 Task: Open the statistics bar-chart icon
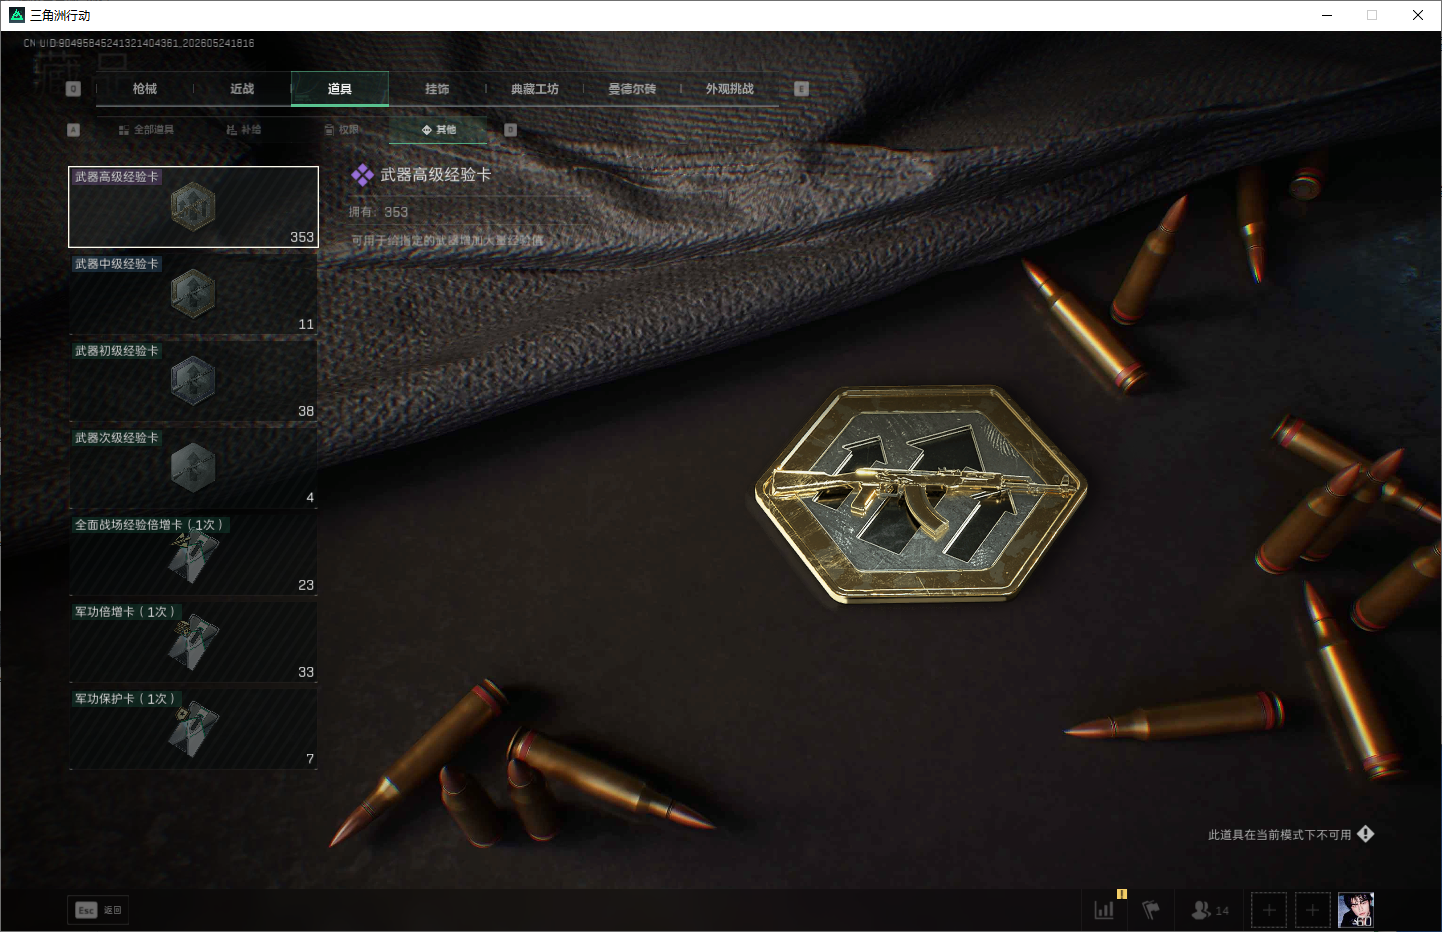pos(1104,910)
